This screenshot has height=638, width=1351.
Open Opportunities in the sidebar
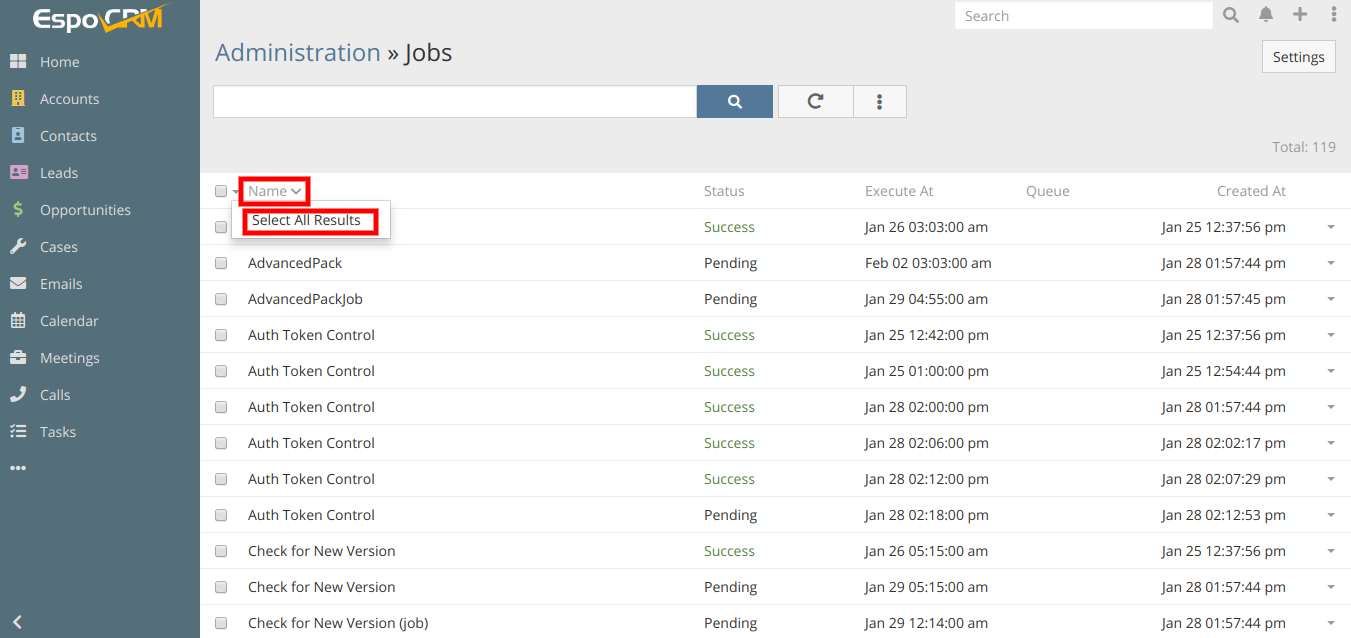(85, 210)
